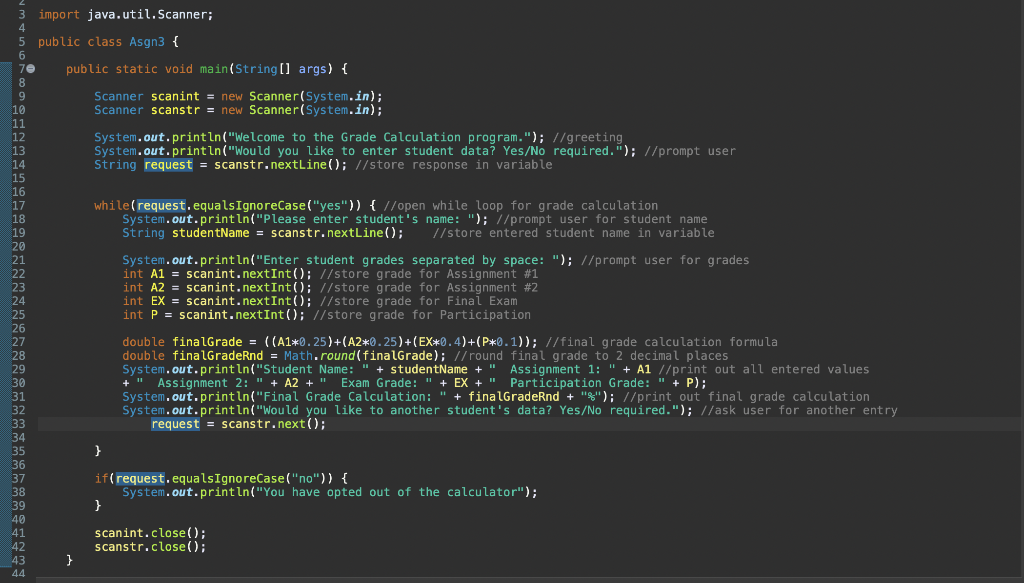Click '//store response in variable' comment
The width and height of the screenshot is (1024, 583).
tap(454, 165)
